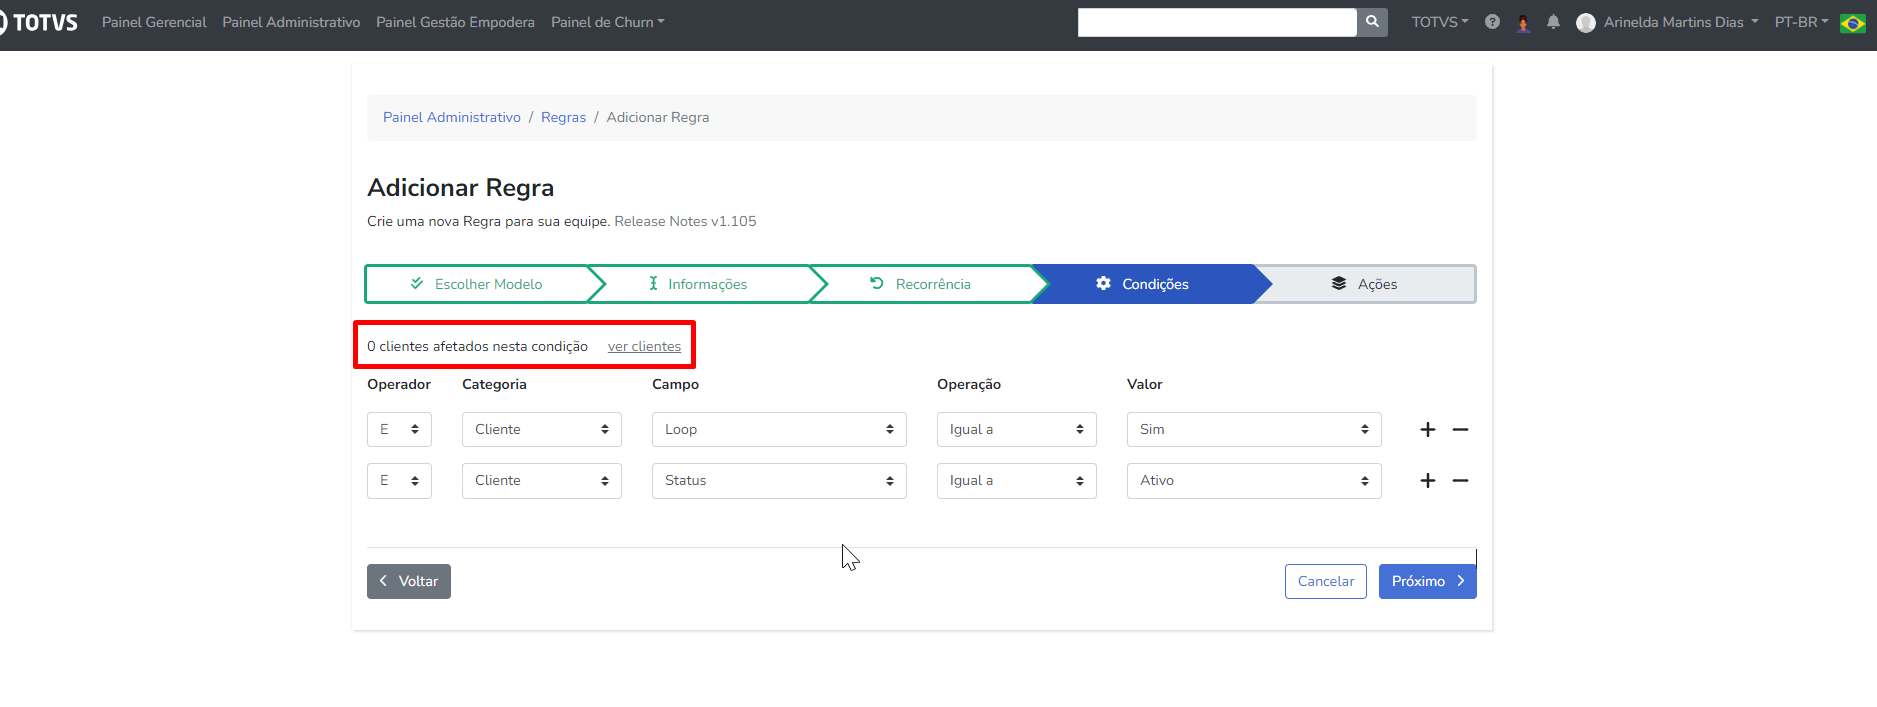Click the Próximo button
Viewport: 1877px width, 707px height.
coord(1427,582)
